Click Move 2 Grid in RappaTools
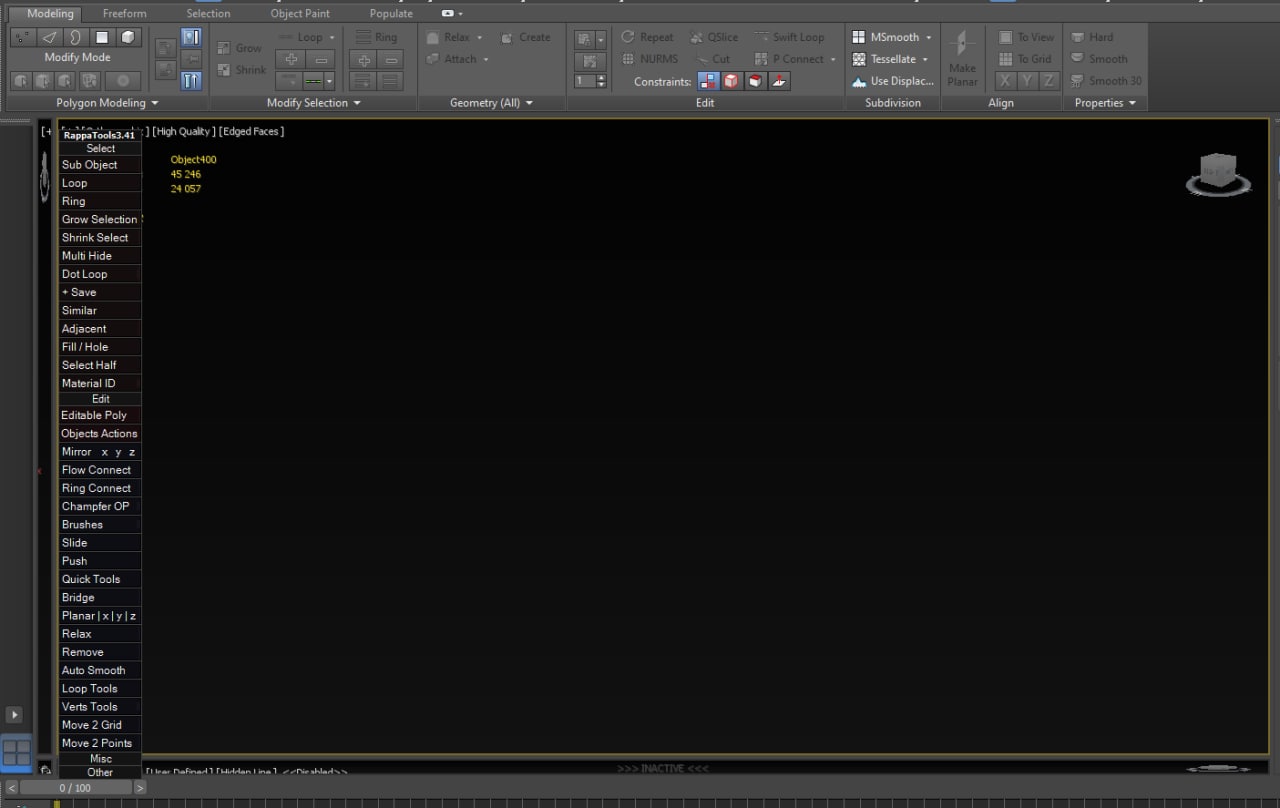1280x808 pixels. [x=100, y=725]
